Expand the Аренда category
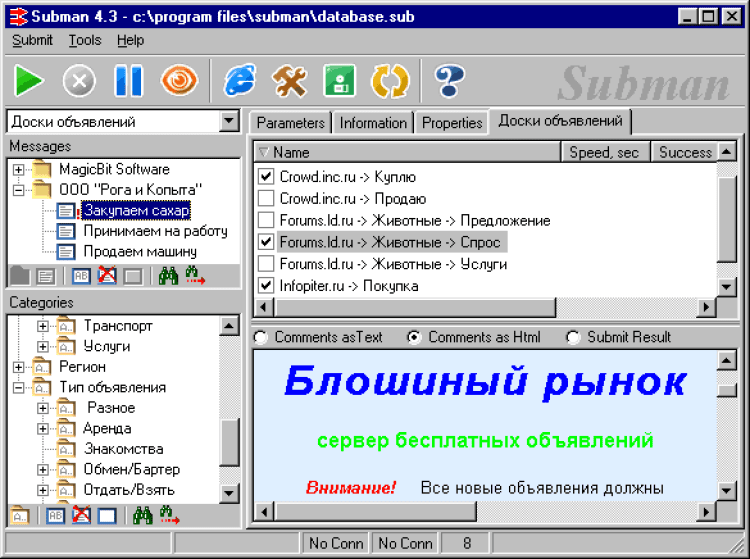 point(43,428)
